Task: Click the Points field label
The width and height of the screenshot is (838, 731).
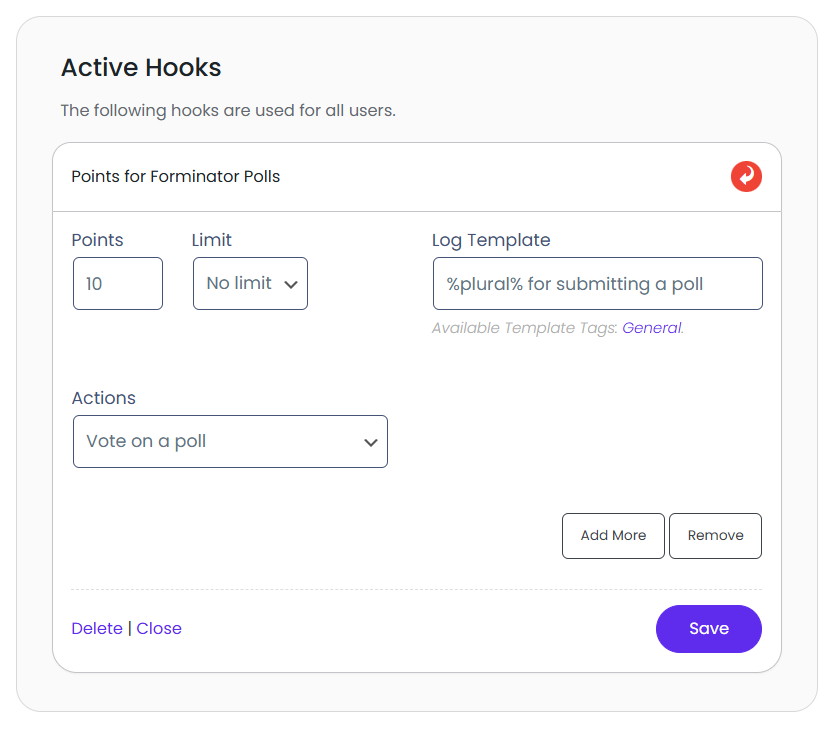Action: (x=98, y=240)
